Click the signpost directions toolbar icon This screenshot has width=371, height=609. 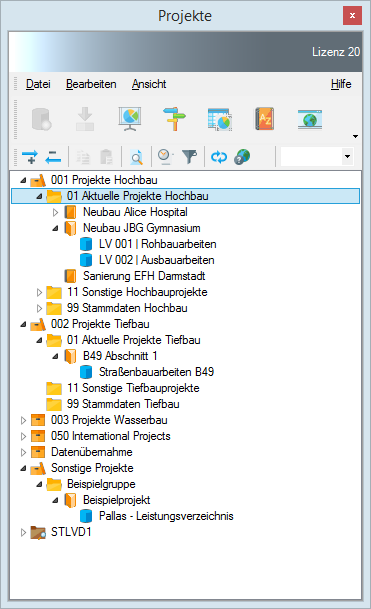point(174,119)
